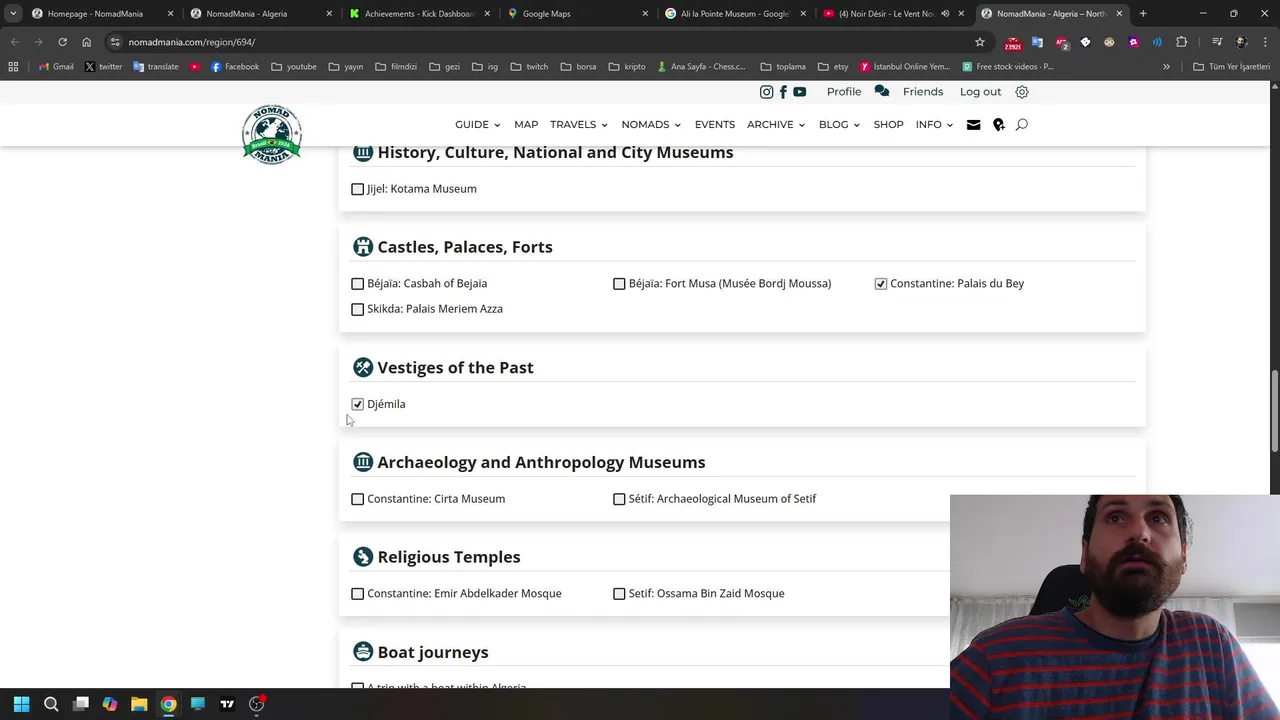Open the Free stock videos bookmark

[x=1008, y=67]
